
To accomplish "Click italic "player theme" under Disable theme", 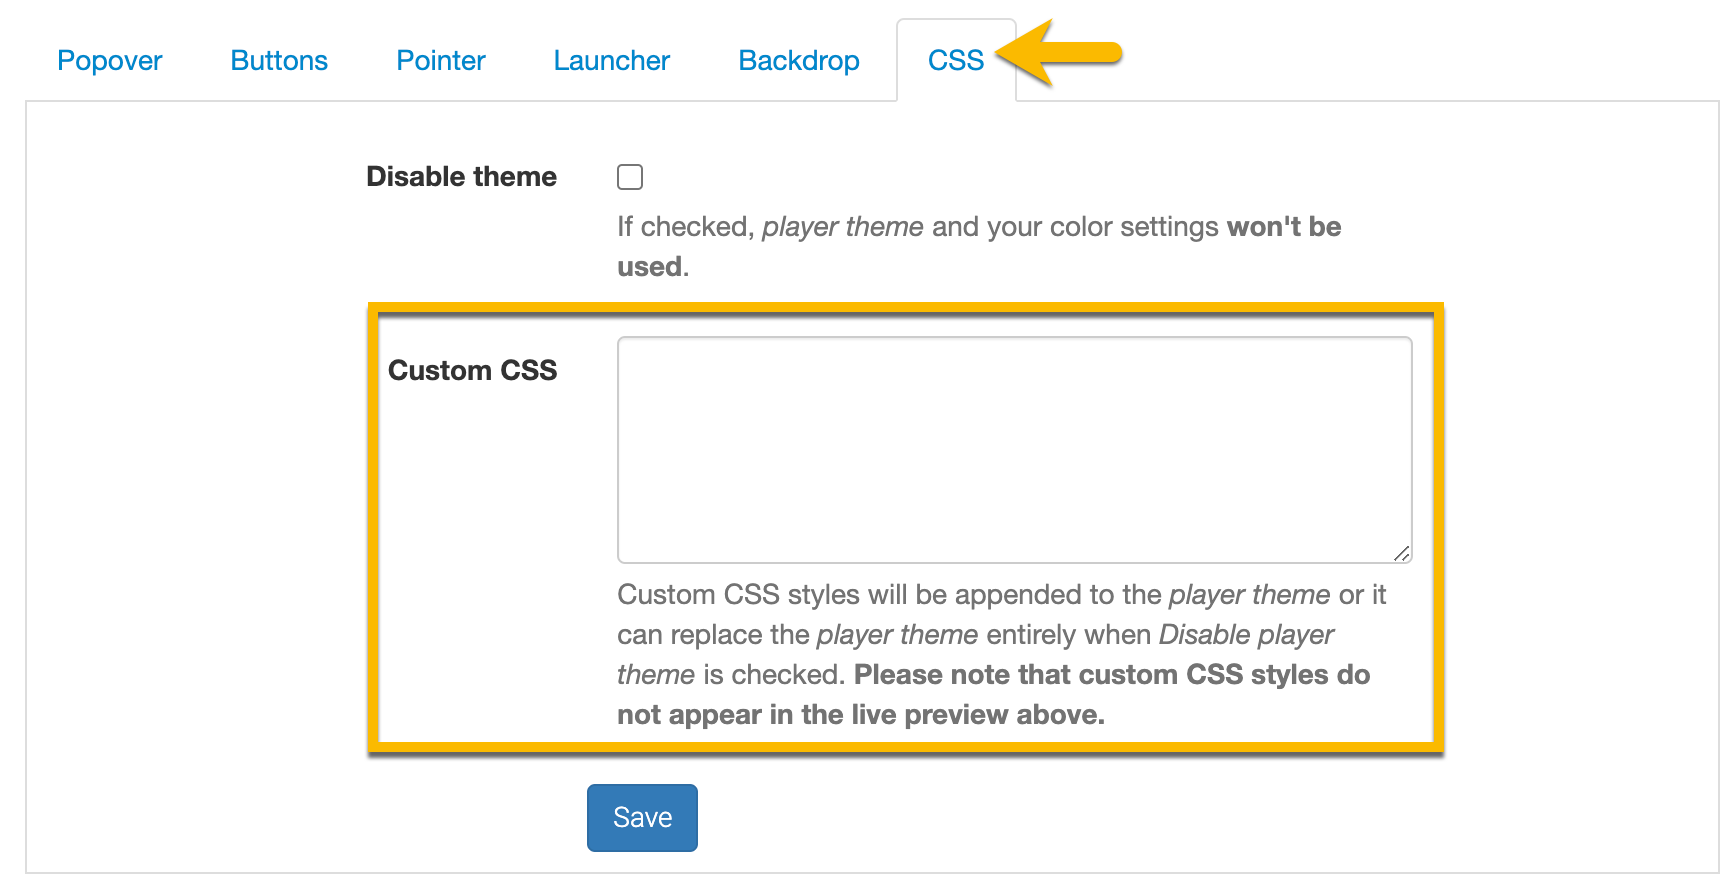I will [842, 227].
